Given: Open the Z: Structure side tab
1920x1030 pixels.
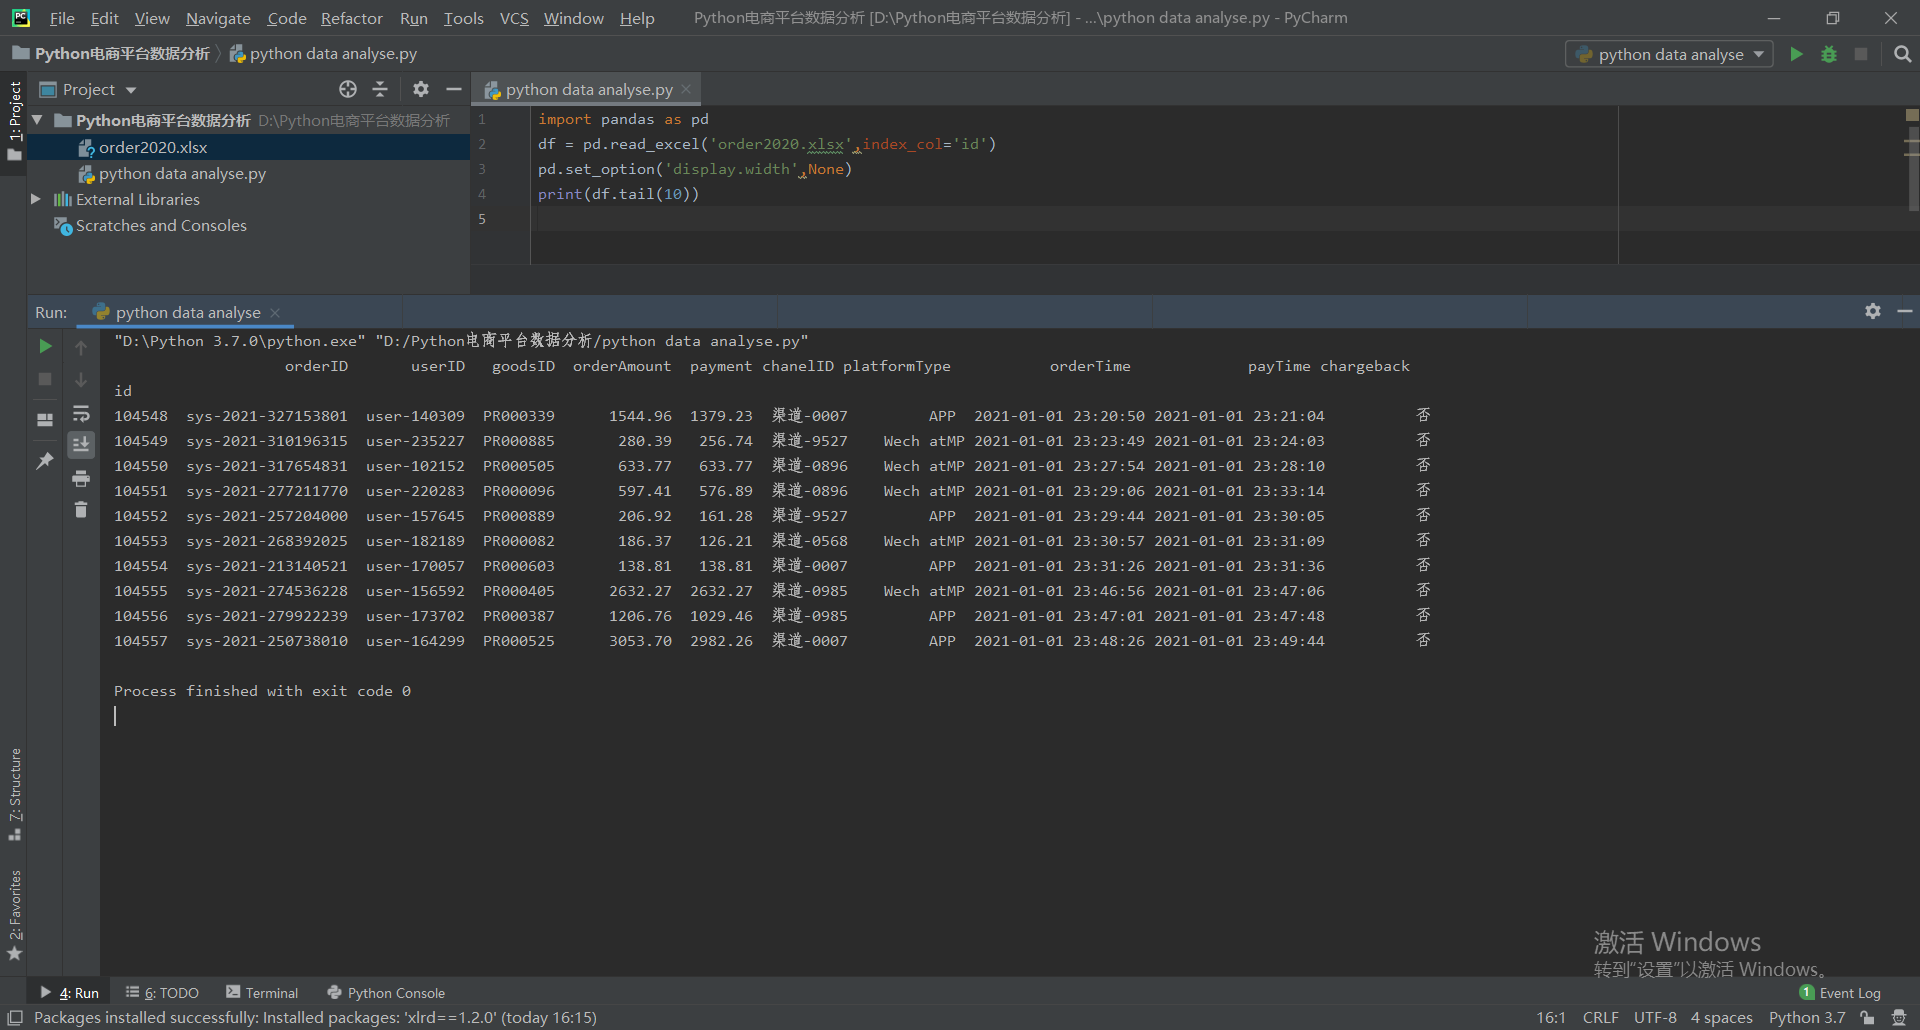Looking at the screenshot, I should (x=14, y=795).
